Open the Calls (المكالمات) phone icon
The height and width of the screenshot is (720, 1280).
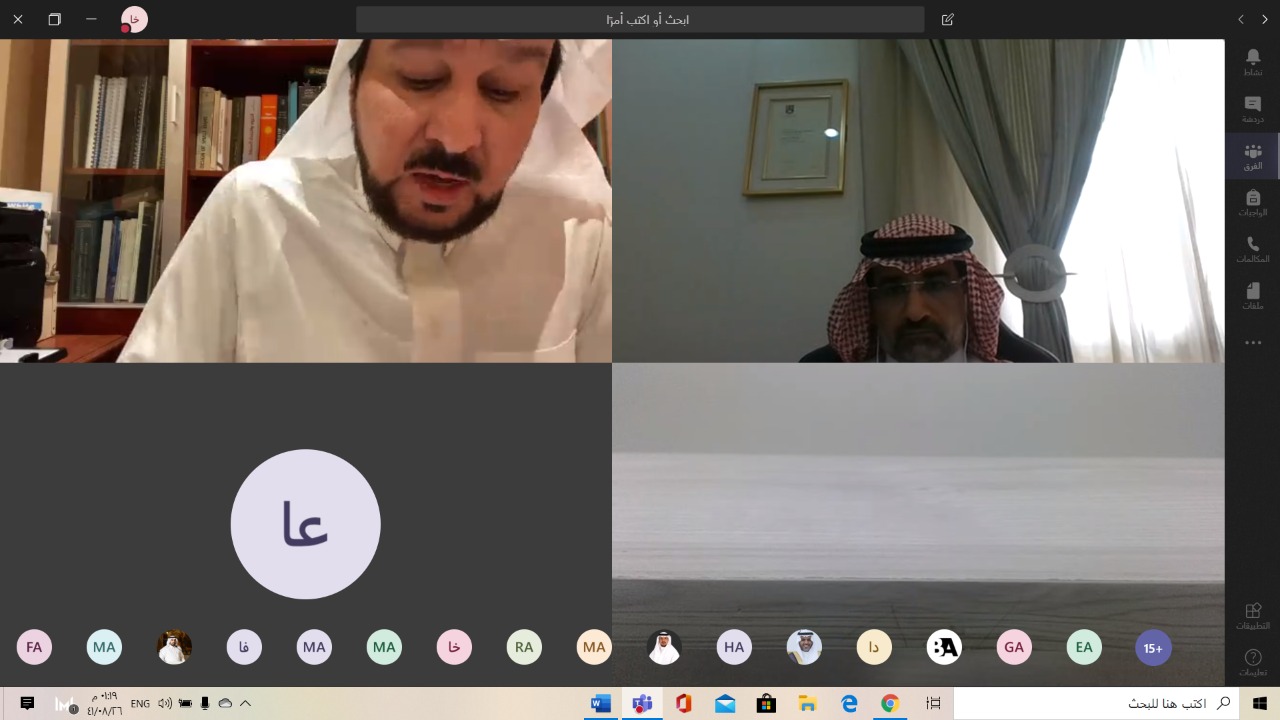pos(1252,249)
